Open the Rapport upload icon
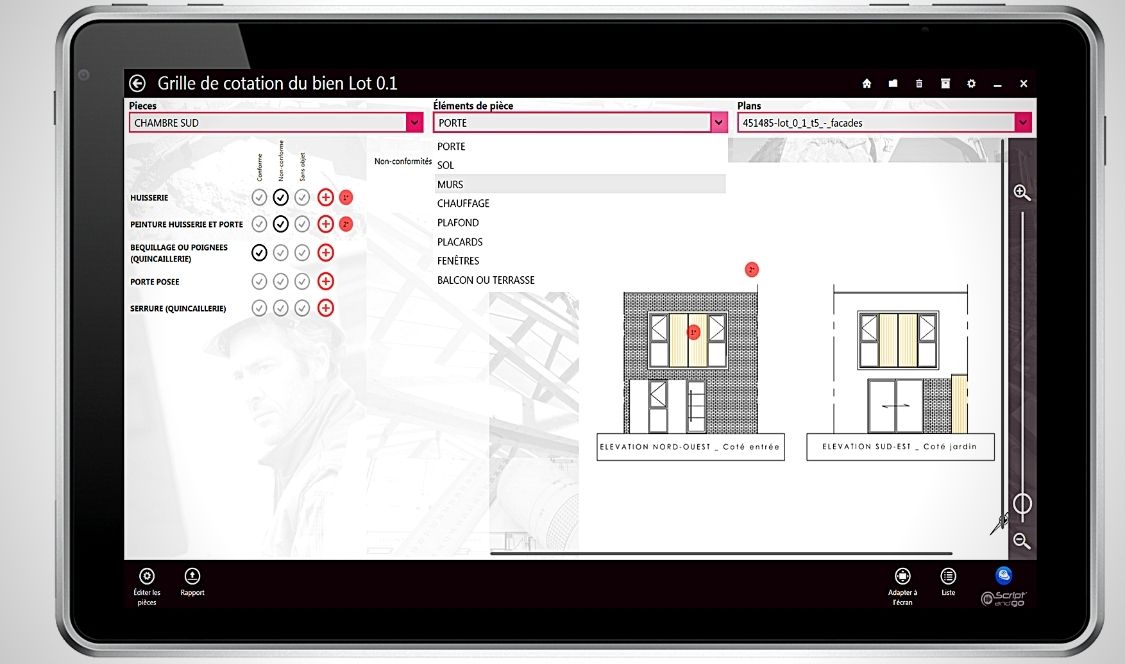Screen dimensions: 1125x664 (192, 576)
